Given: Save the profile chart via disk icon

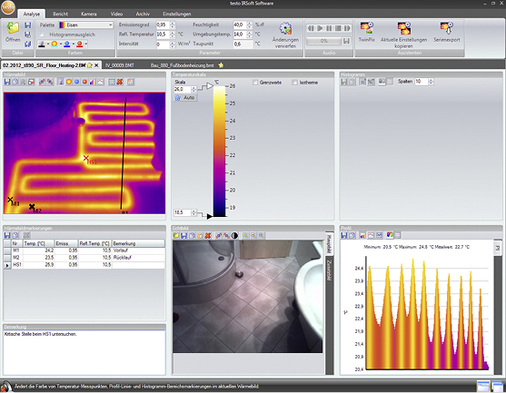Looking at the screenshot, I should tap(344, 235).
